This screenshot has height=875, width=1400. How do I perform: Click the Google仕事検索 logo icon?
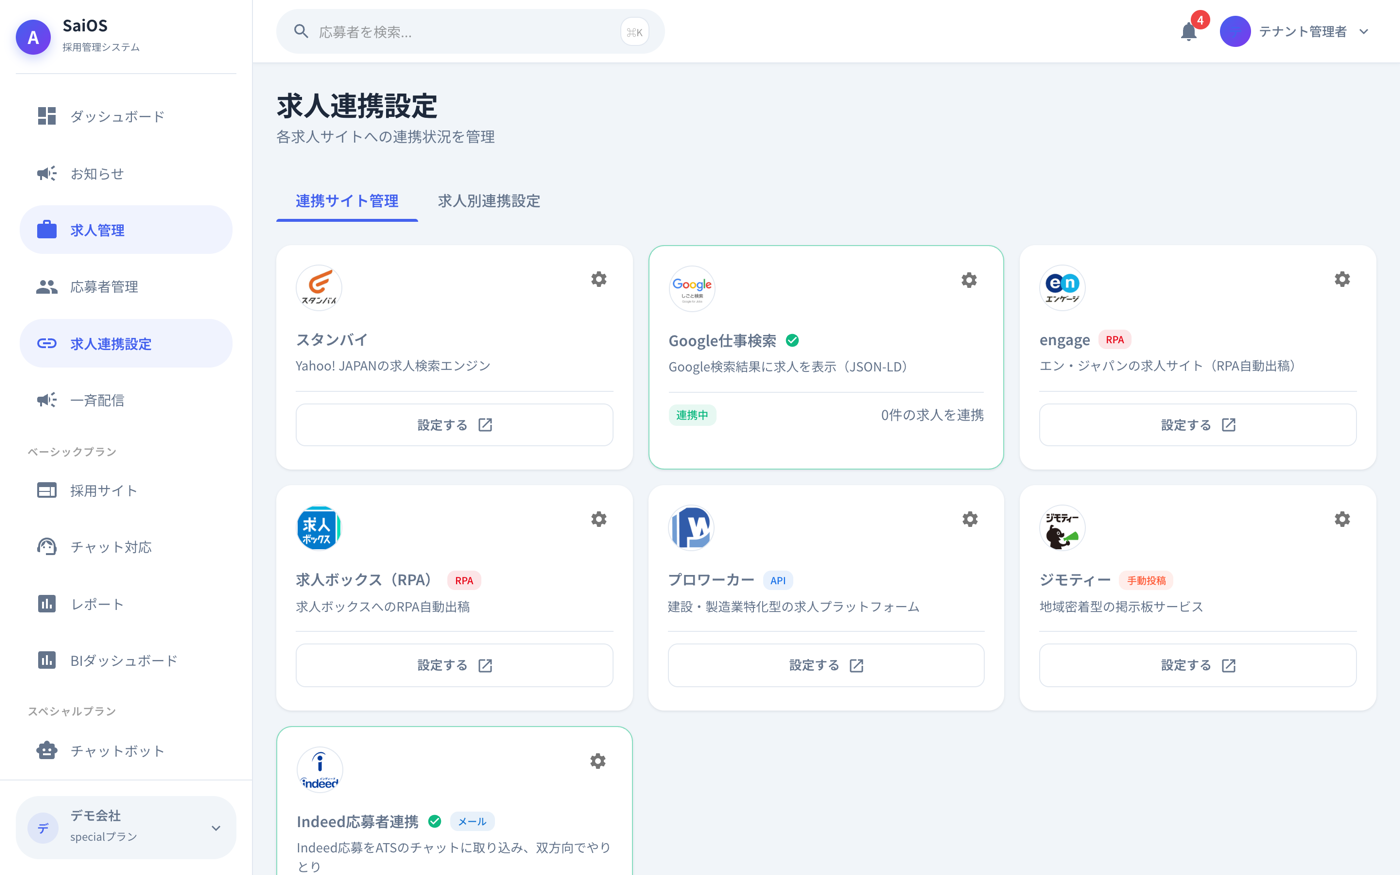click(692, 289)
